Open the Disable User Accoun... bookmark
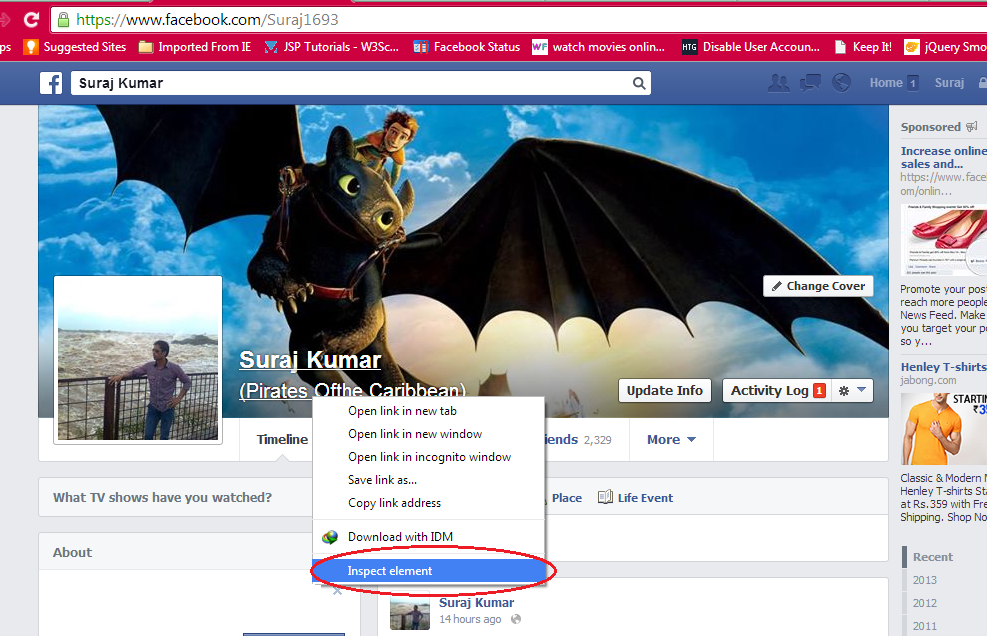This screenshot has height=636, width=987. click(x=751, y=47)
